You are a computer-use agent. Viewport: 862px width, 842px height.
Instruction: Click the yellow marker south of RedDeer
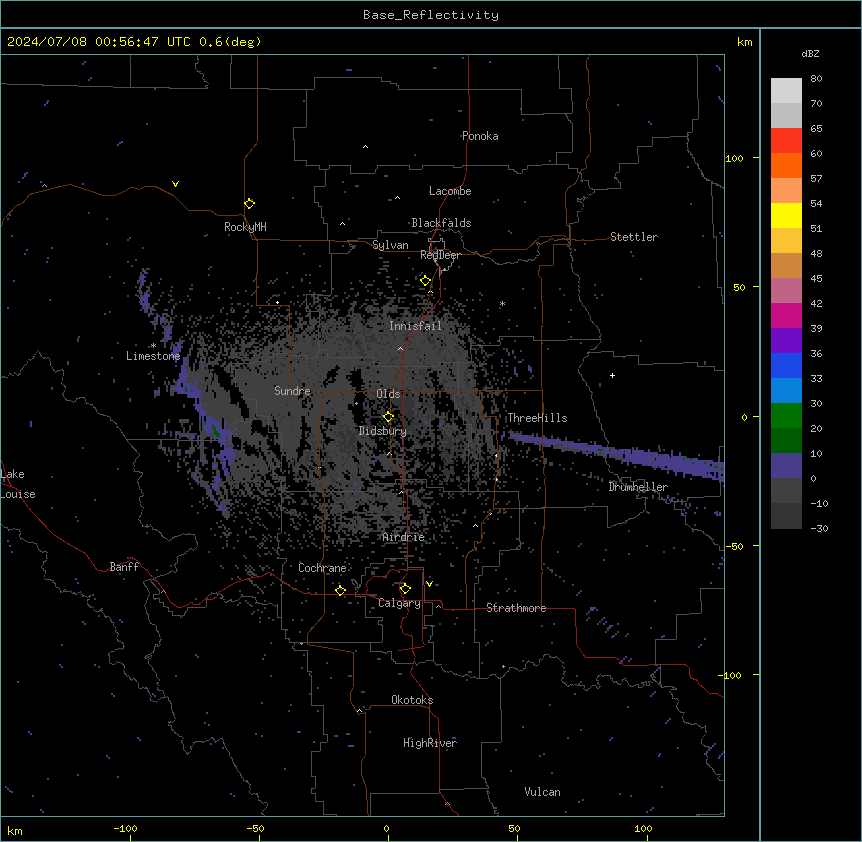(426, 281)
